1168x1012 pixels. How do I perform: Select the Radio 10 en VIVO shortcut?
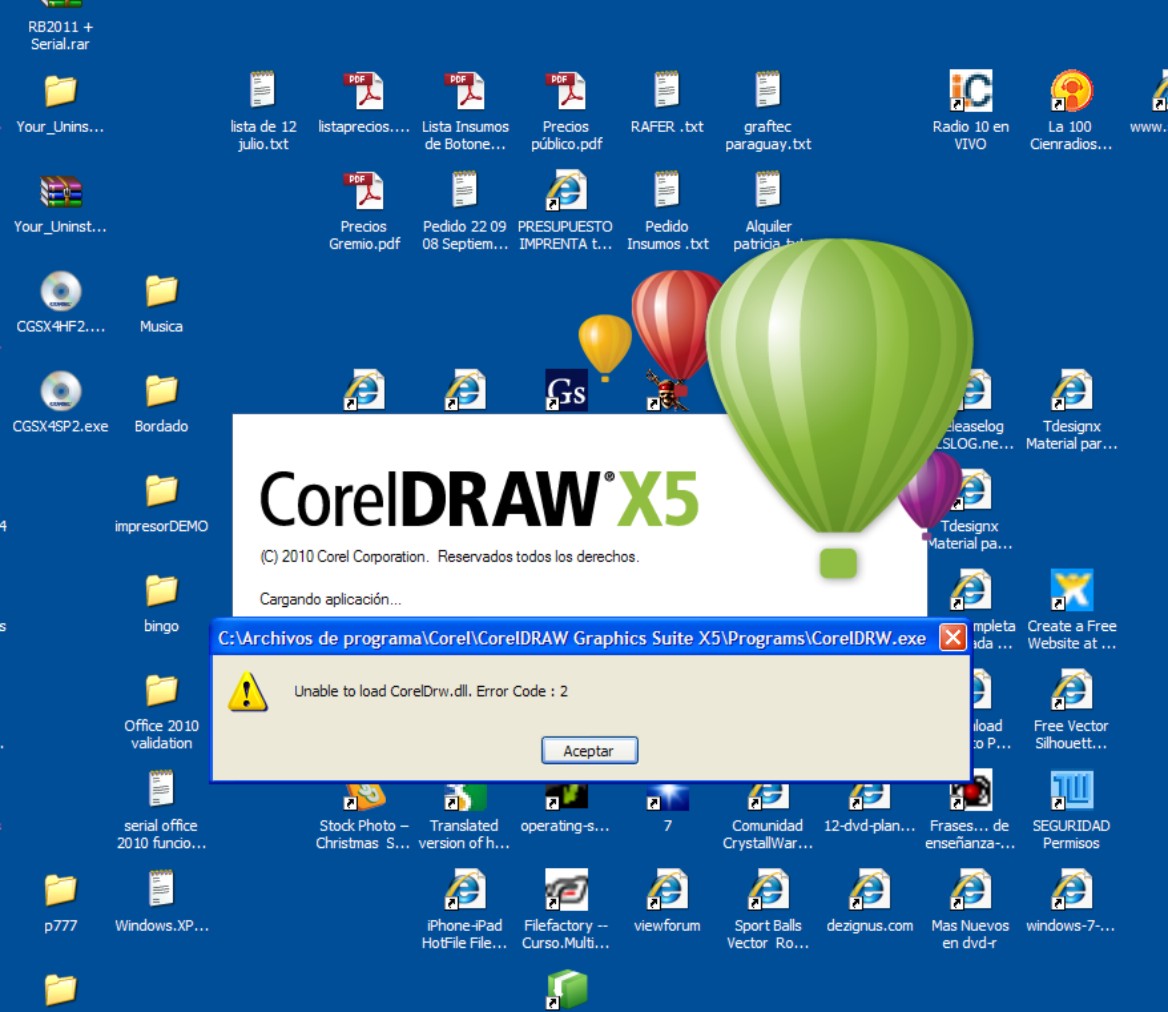coord(970,92)
